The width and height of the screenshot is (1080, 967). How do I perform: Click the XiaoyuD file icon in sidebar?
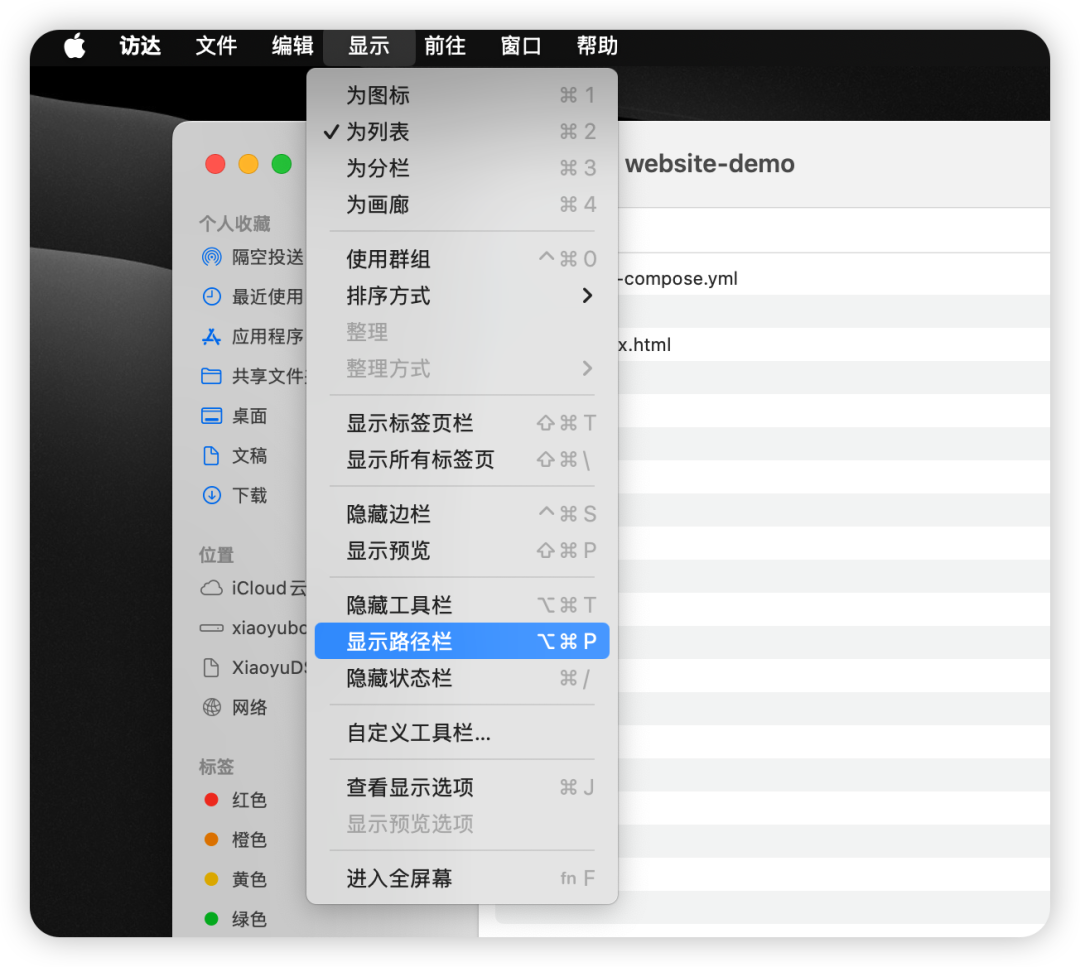coord(211,667)
